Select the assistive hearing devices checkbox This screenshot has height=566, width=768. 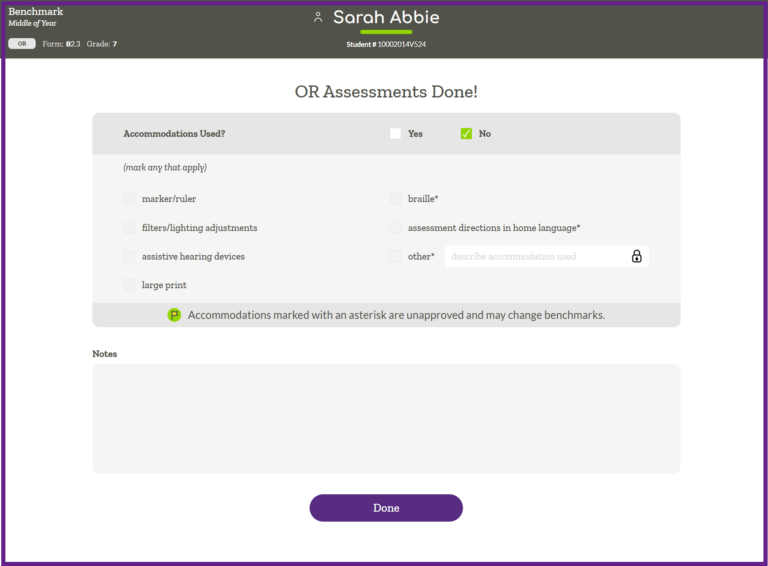point(130,257)
